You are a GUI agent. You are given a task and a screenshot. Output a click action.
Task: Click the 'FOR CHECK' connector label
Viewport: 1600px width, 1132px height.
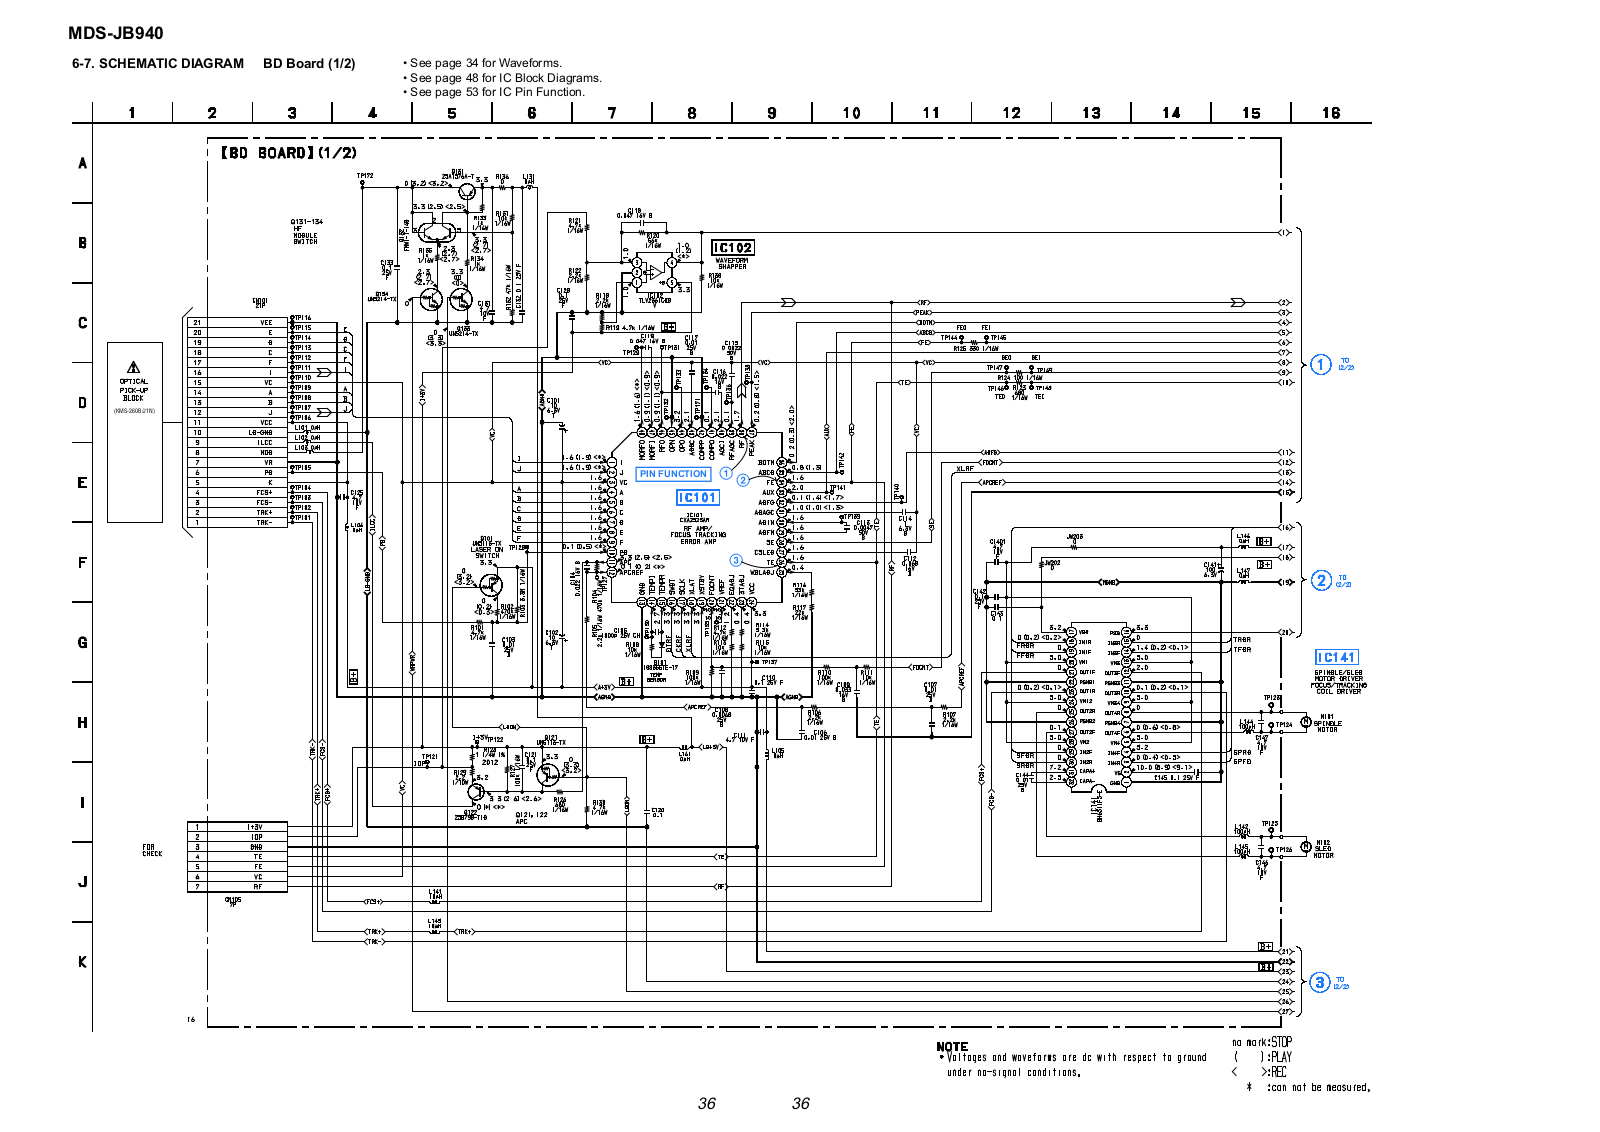pos(151,850)
